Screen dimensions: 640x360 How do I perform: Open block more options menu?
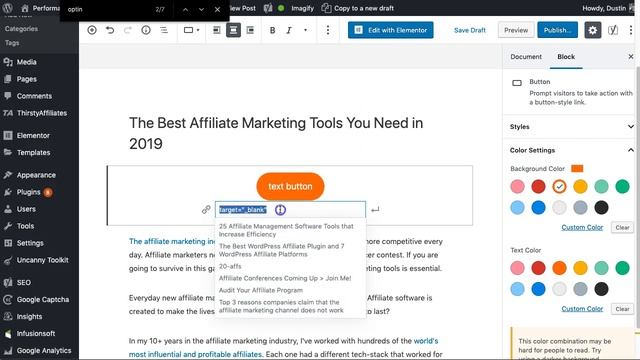tap(328, 30)
